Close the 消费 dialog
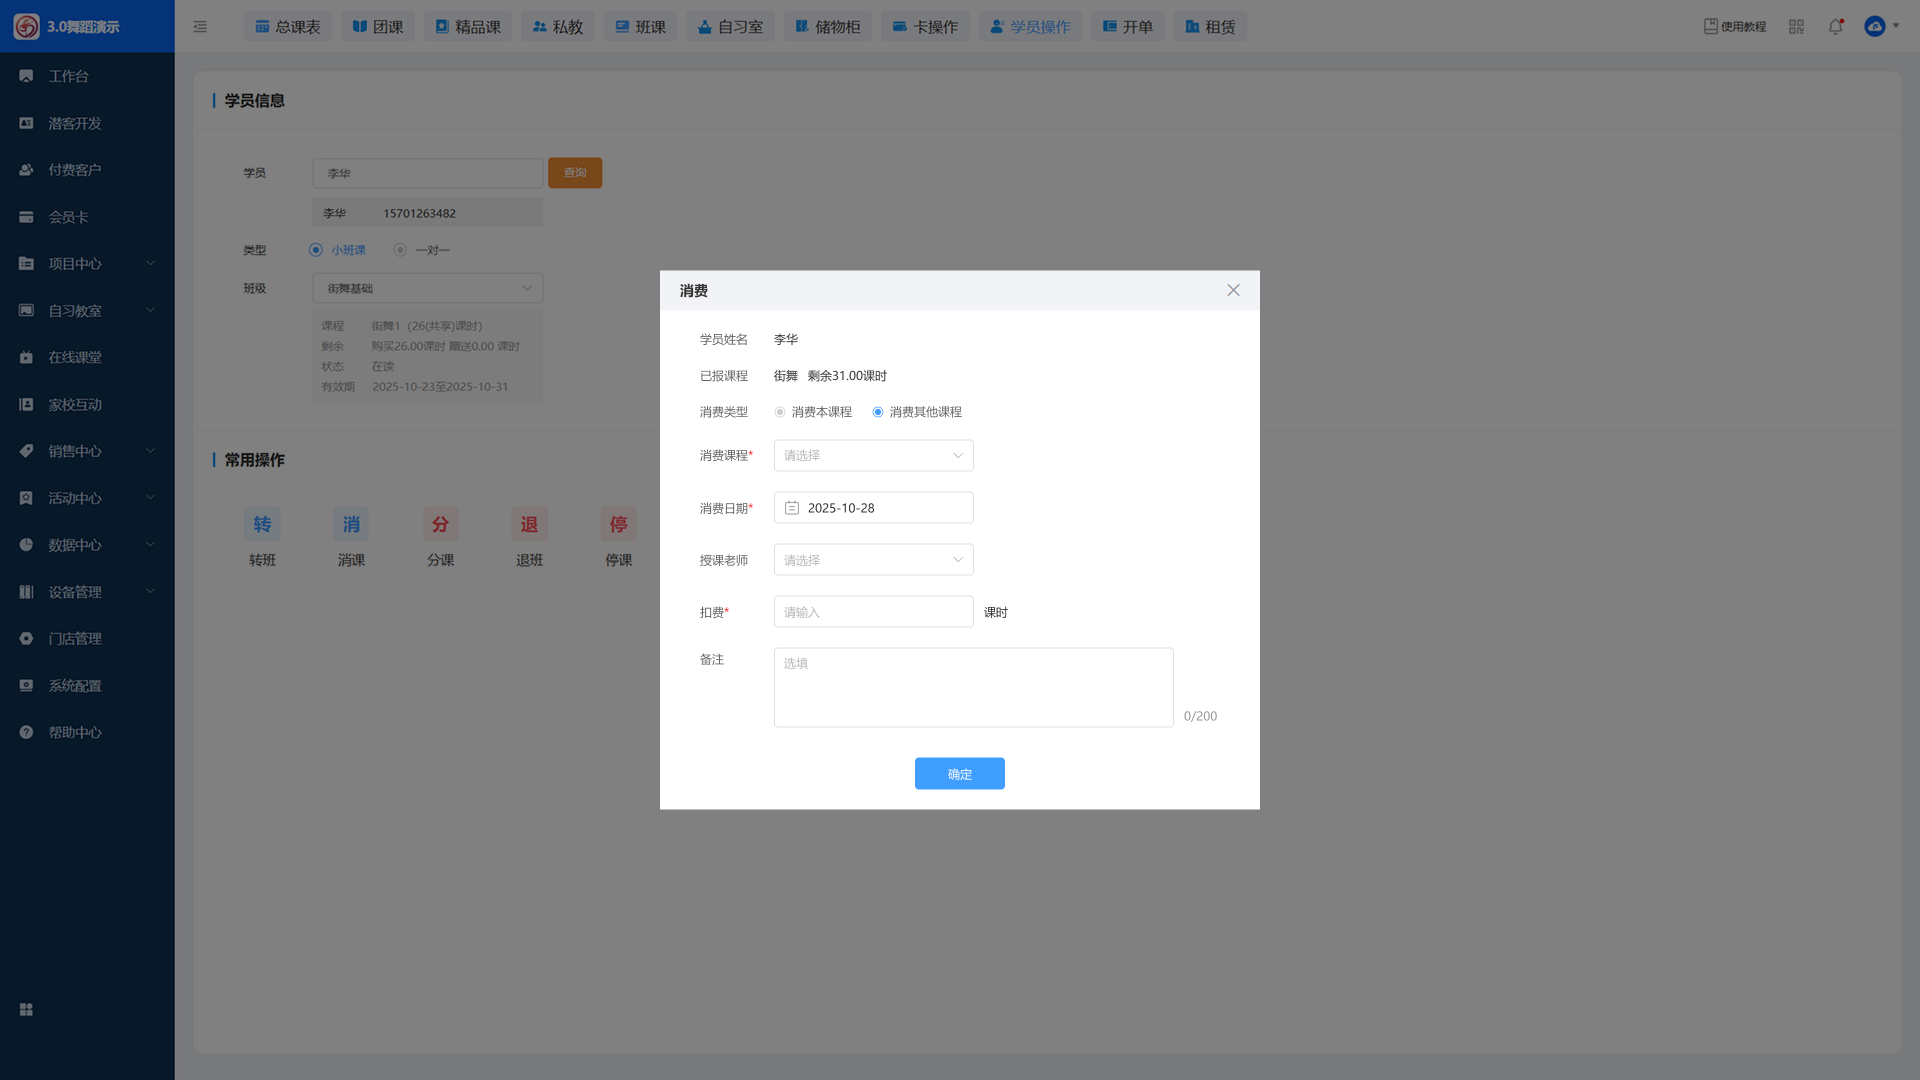Screen dimensions: 1920x1080 coord(1233,290)
